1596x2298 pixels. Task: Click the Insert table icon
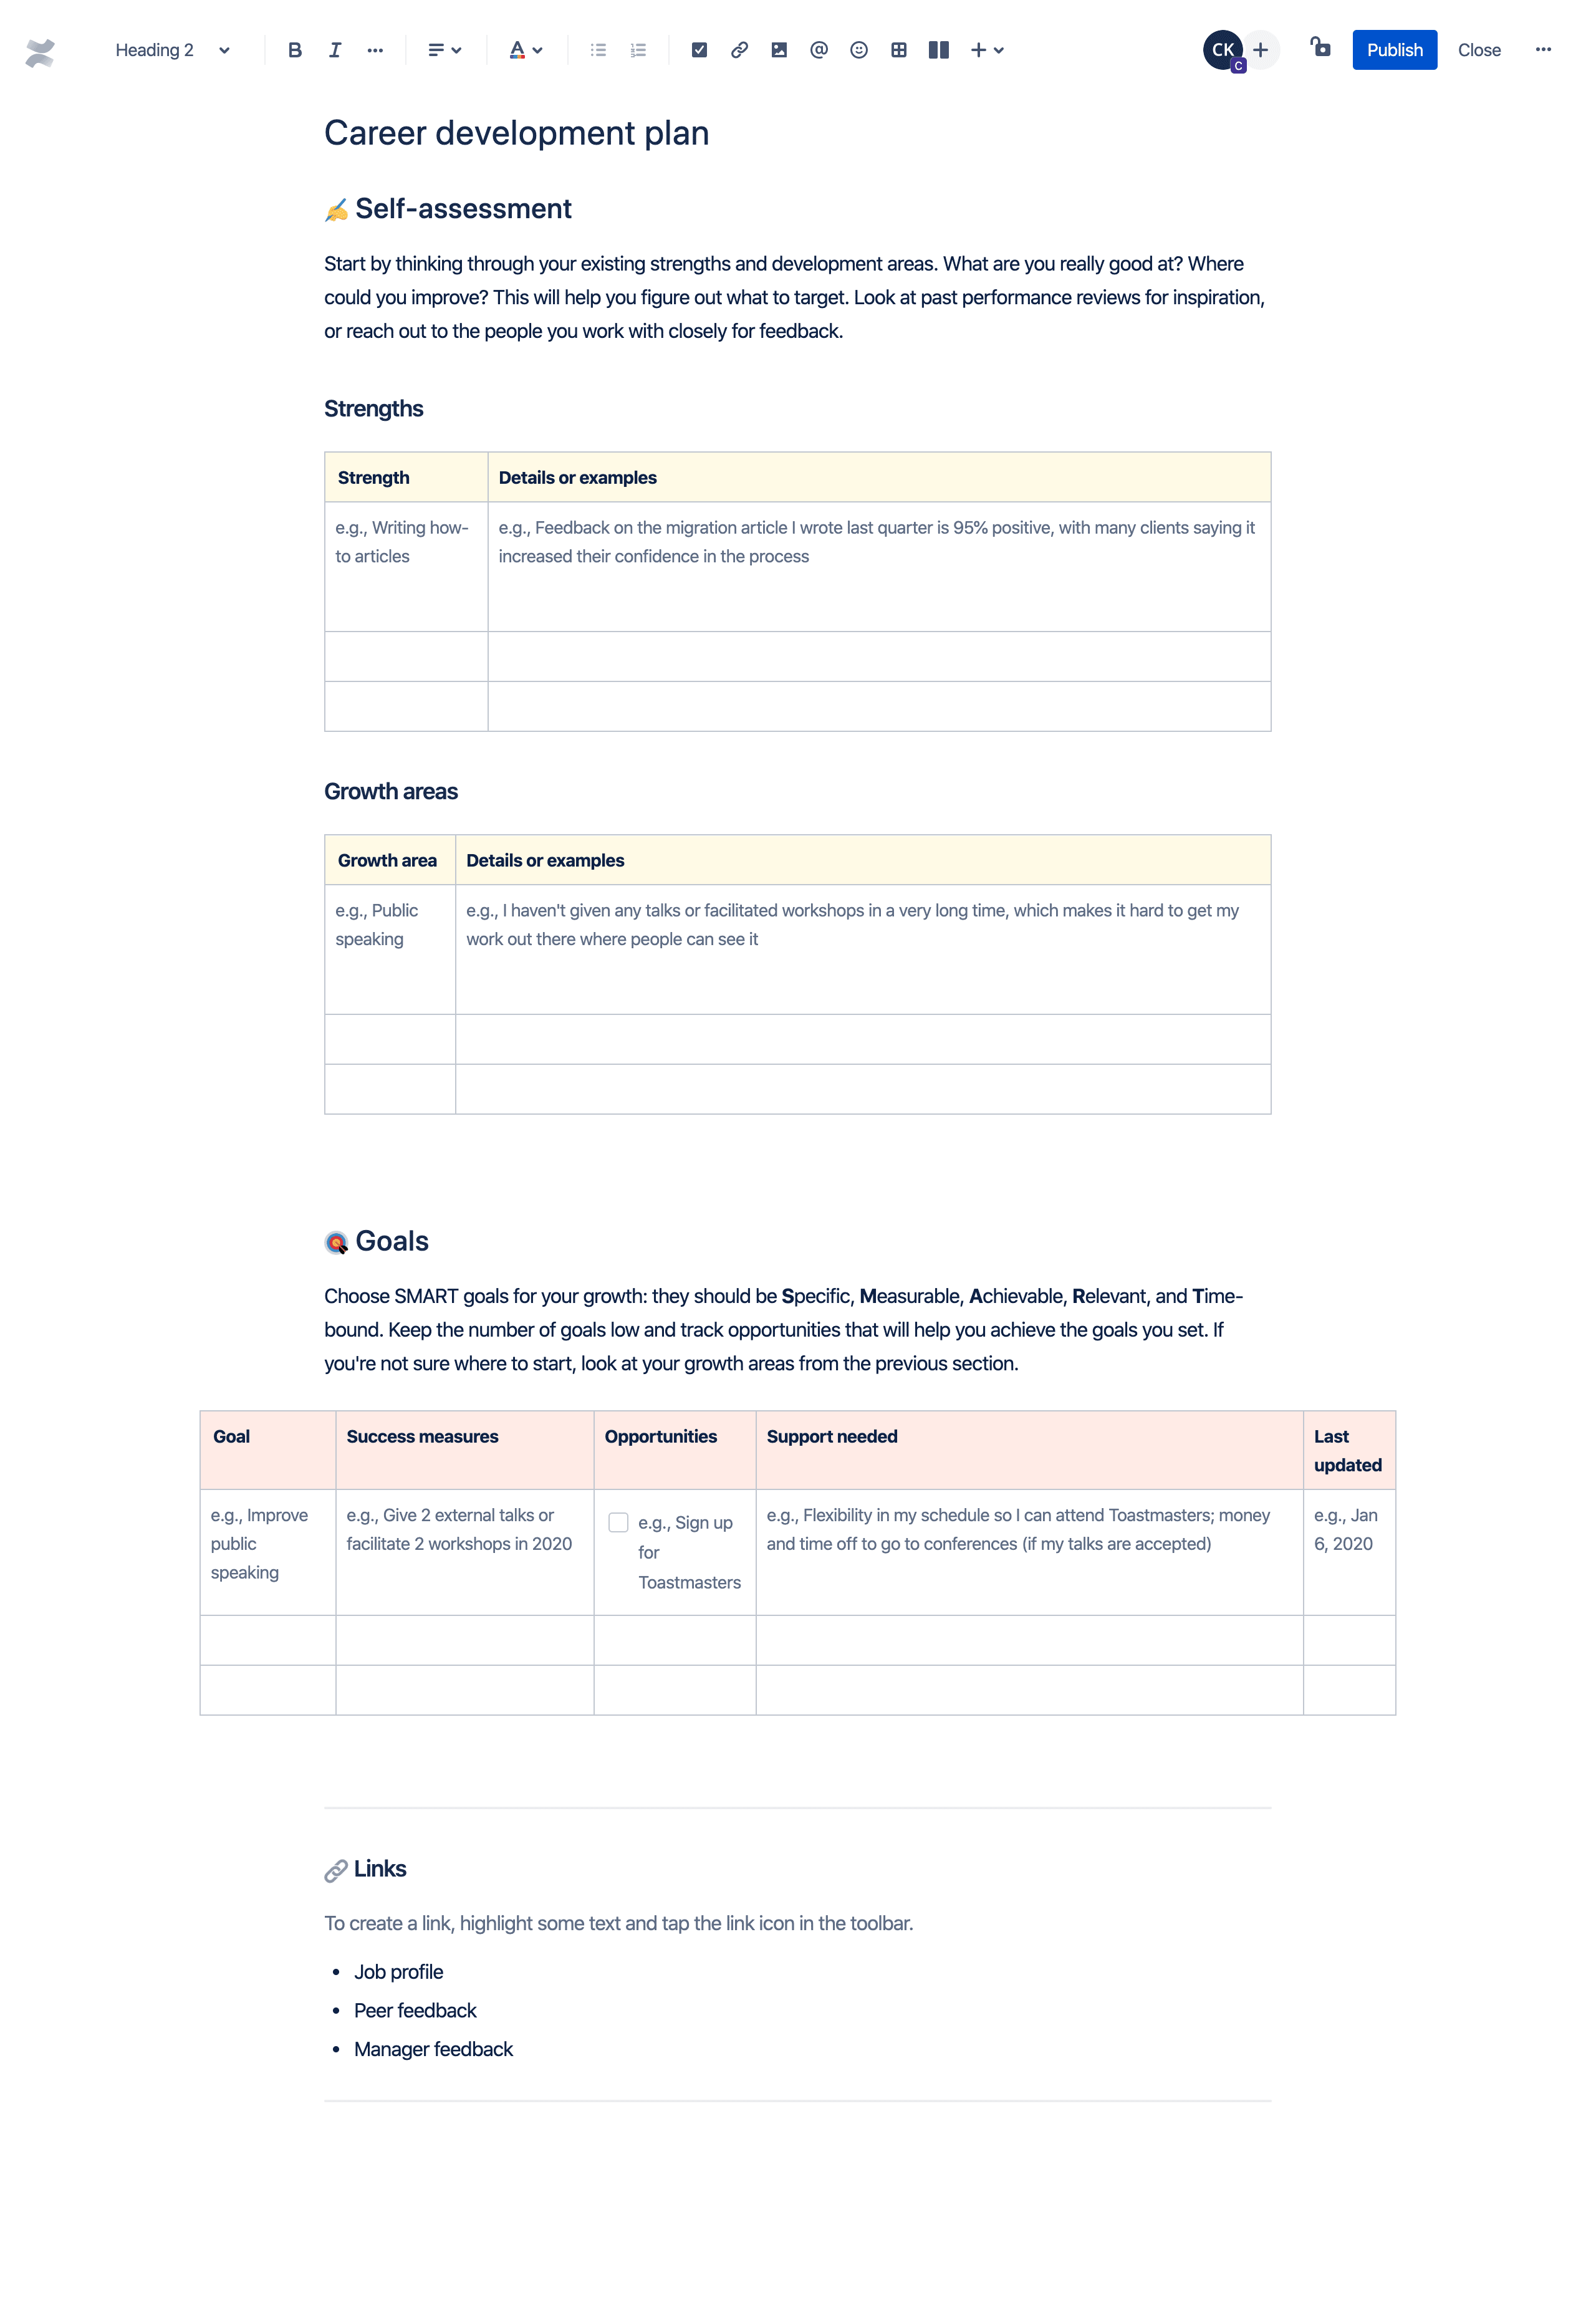[x=898, y=49]
